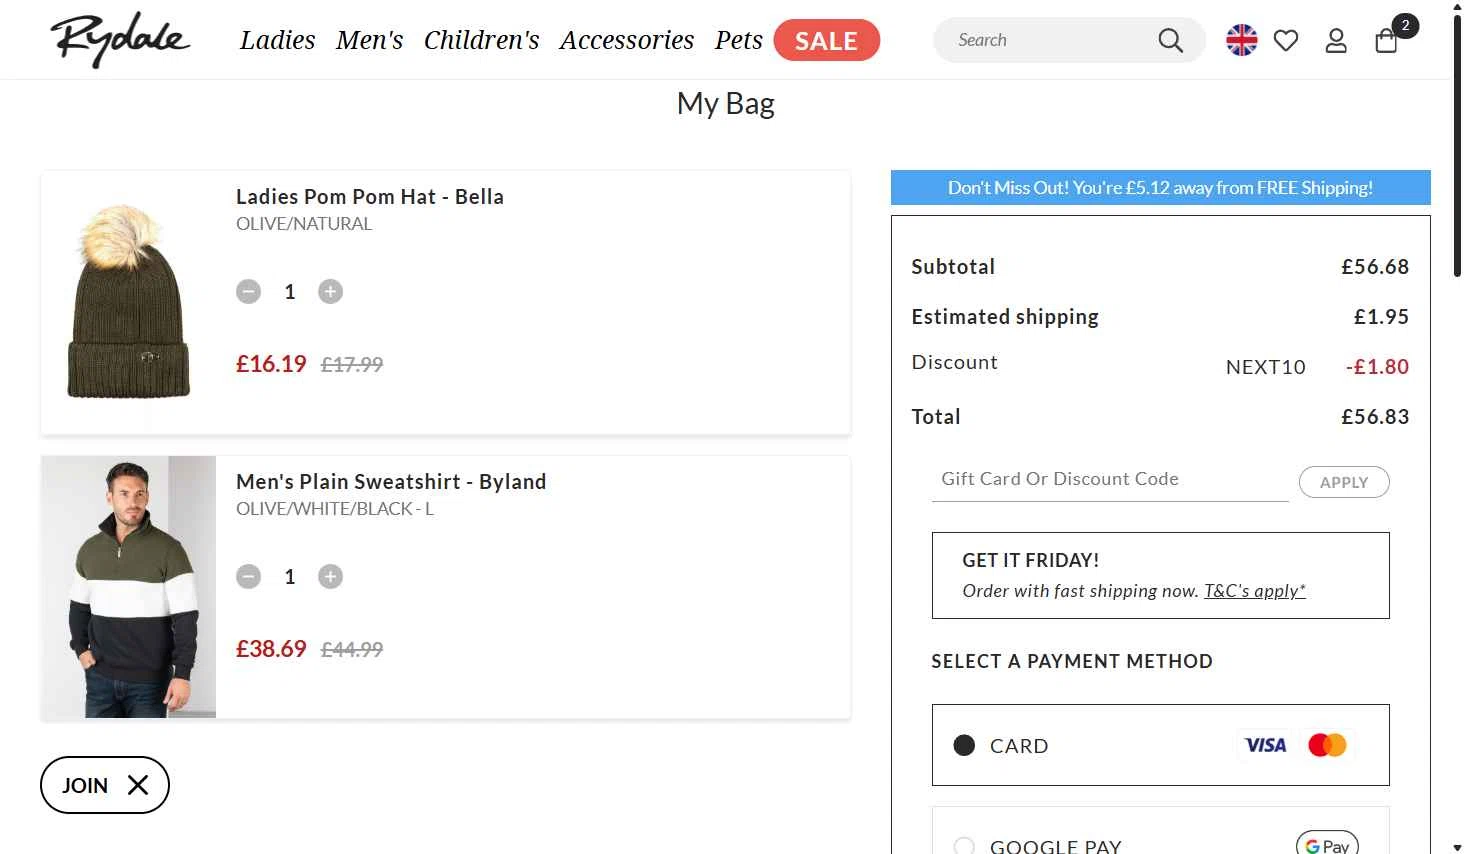Click the Mastercard logo
This screenshot has height=854, width=1464.
[1327, 745]
